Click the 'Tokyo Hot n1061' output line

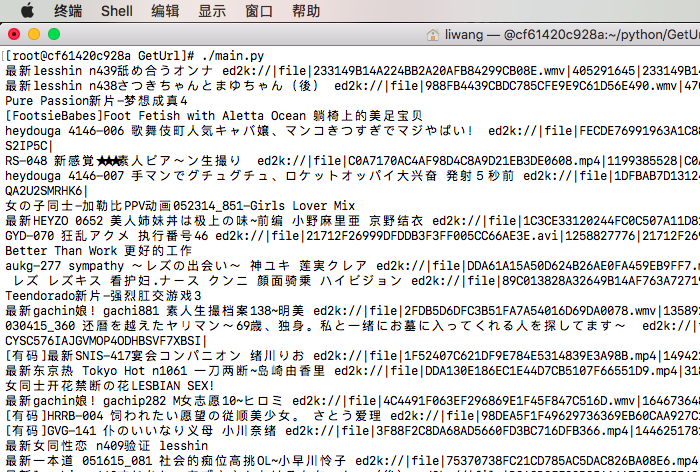pyautogui.click(x=353, y=371)
